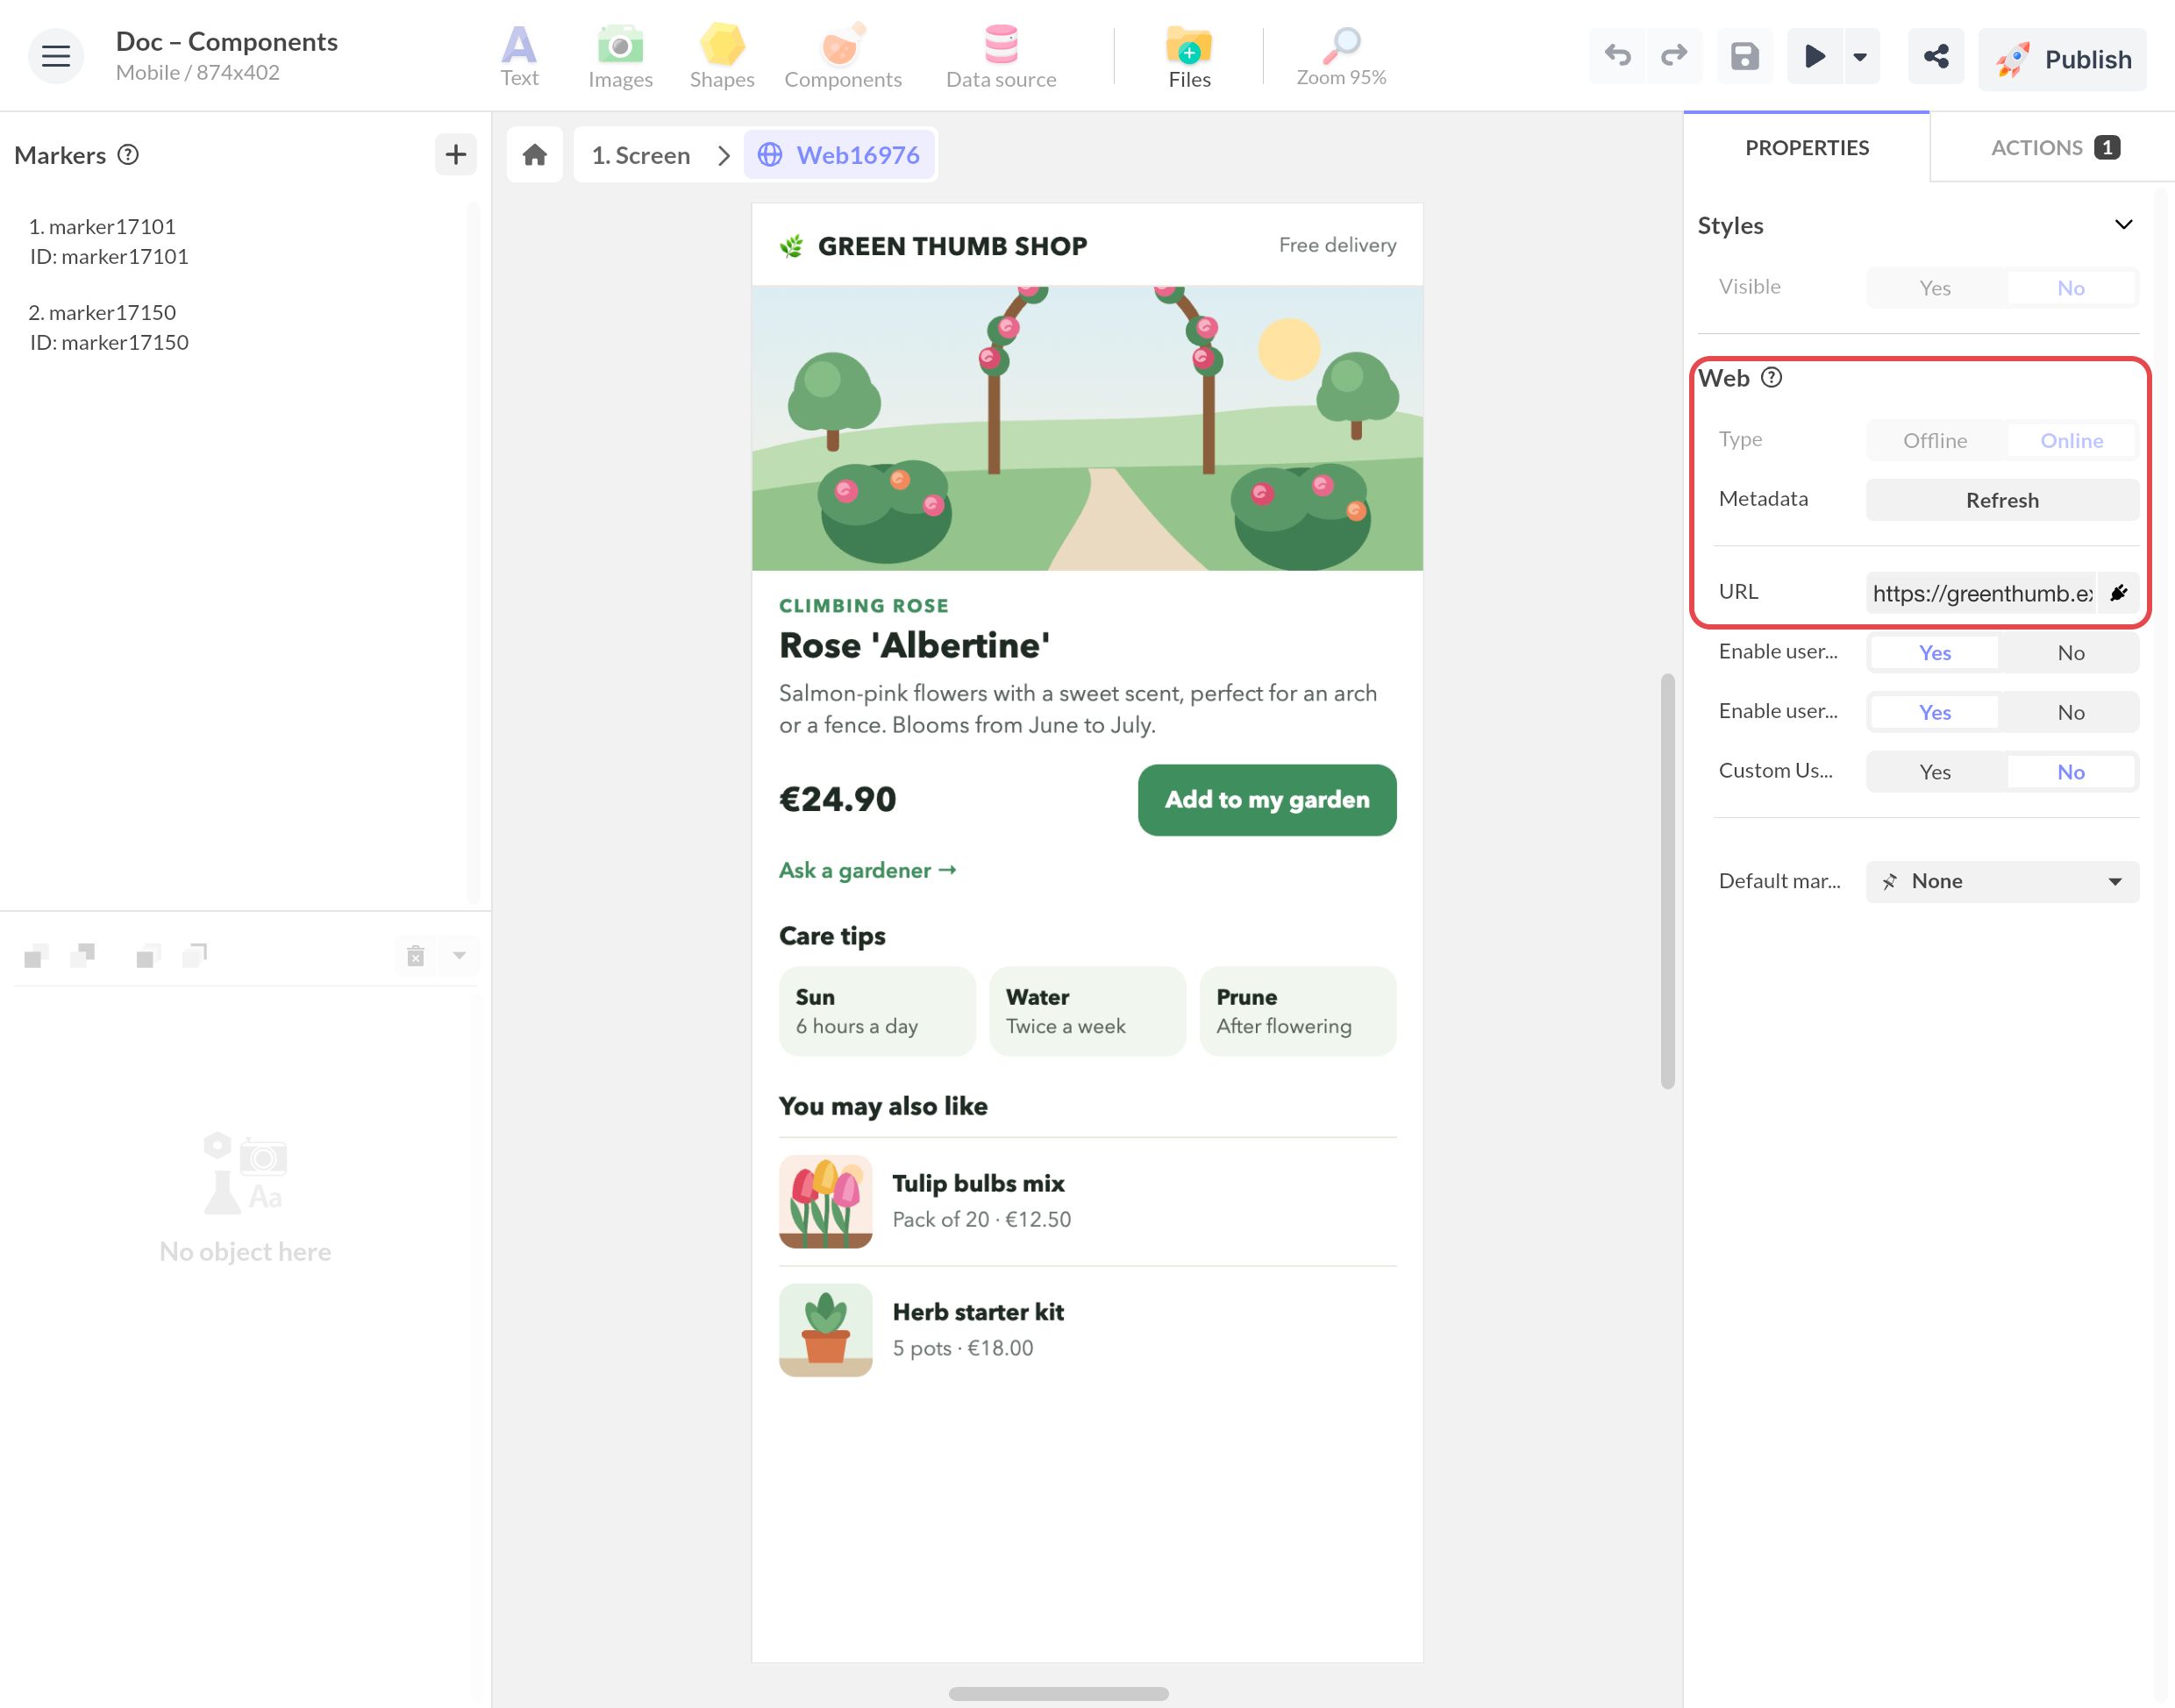Viewport: 2175px width, 1708px height.
Task: Redo the last action
Action: (1673, 56)
